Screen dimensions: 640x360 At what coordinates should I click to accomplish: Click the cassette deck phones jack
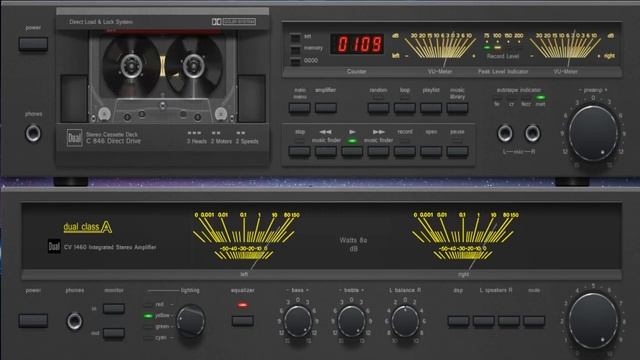pos(33,133)
